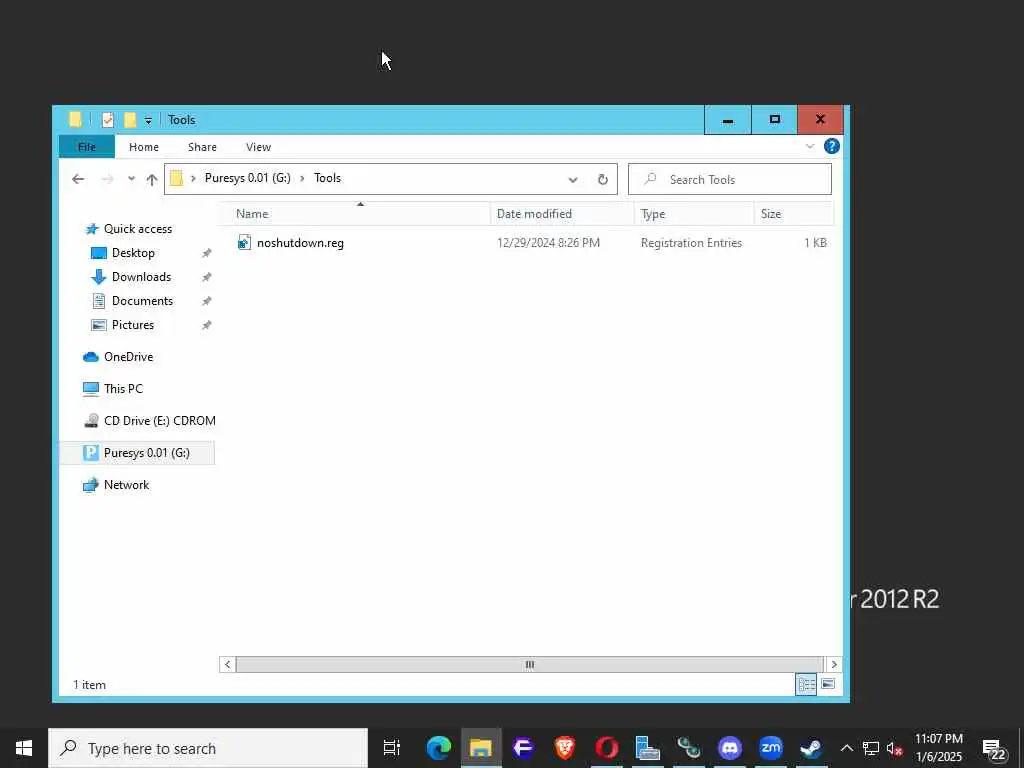Click the Search Tools input box

point(729,179)
